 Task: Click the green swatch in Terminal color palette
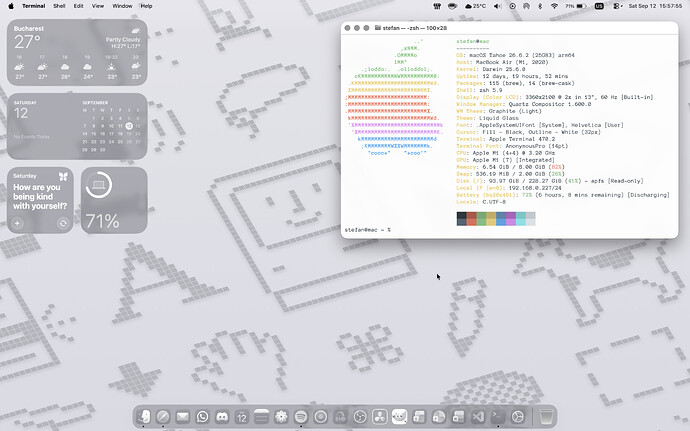tap(481, 218)
